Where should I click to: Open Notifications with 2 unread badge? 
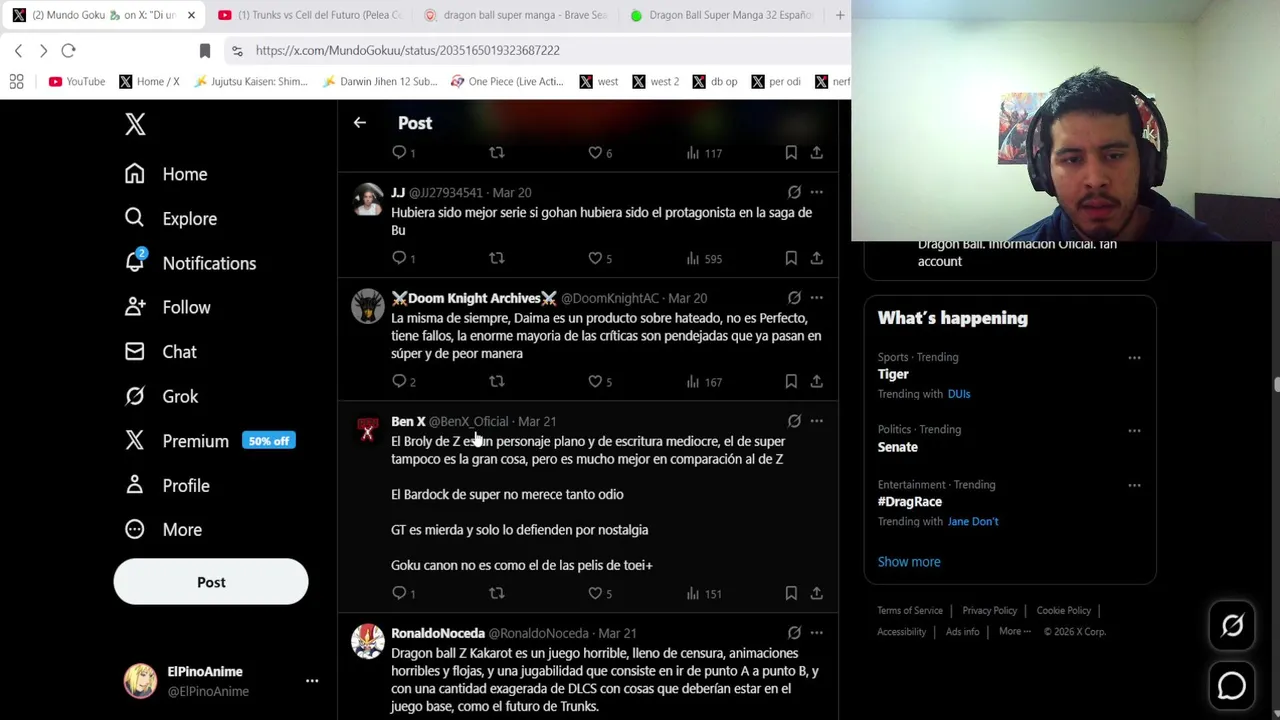pyautogui.click(x=190, y=263)
